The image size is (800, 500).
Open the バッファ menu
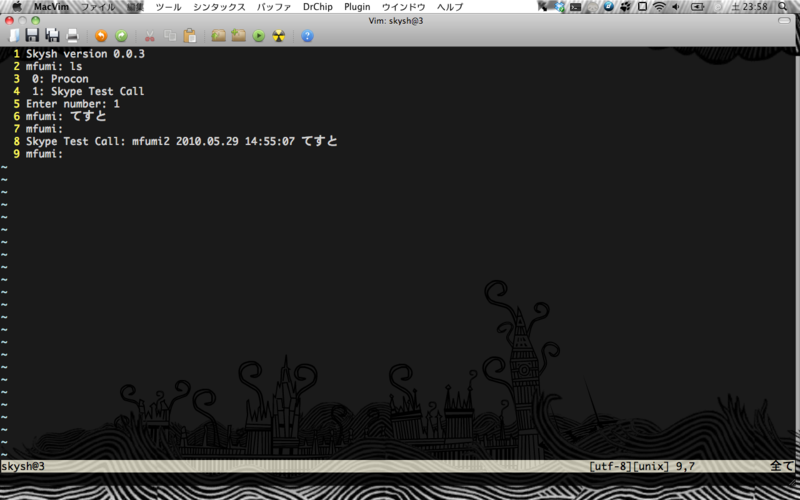(274, 7)
